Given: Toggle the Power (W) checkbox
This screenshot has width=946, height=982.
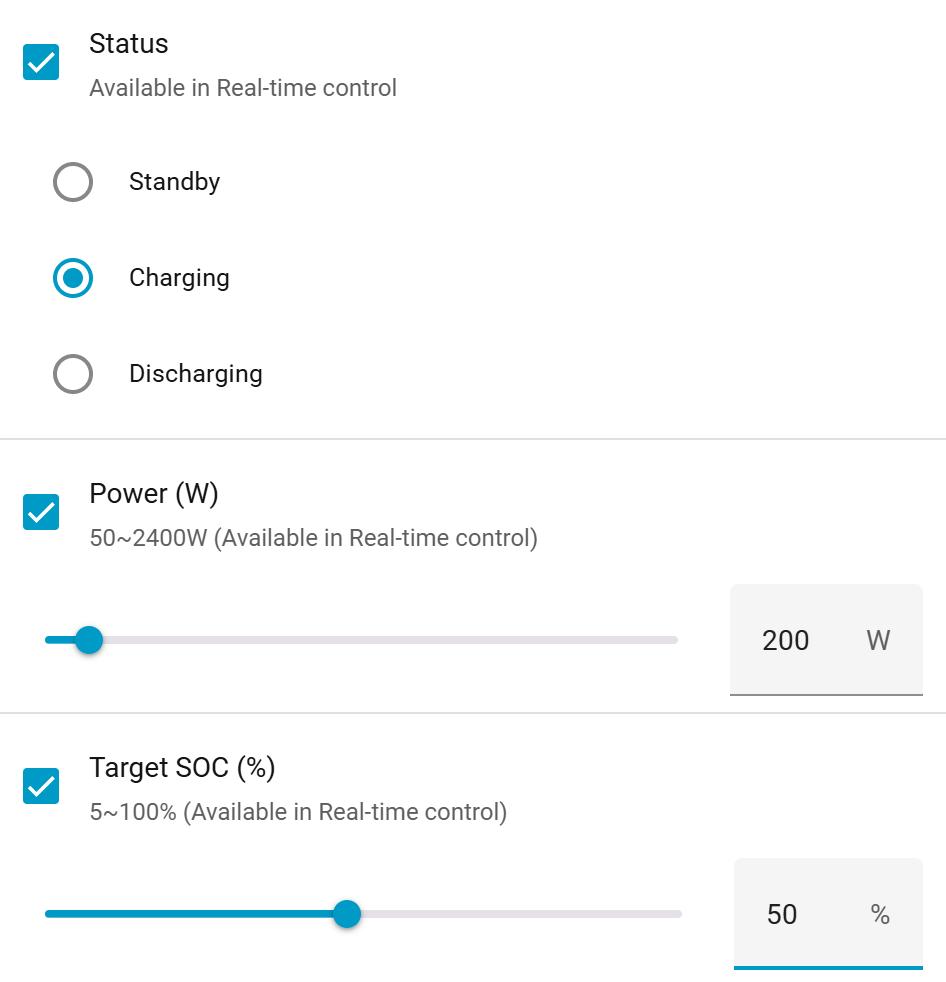Looking at the screenshot, I should (41, 512).
